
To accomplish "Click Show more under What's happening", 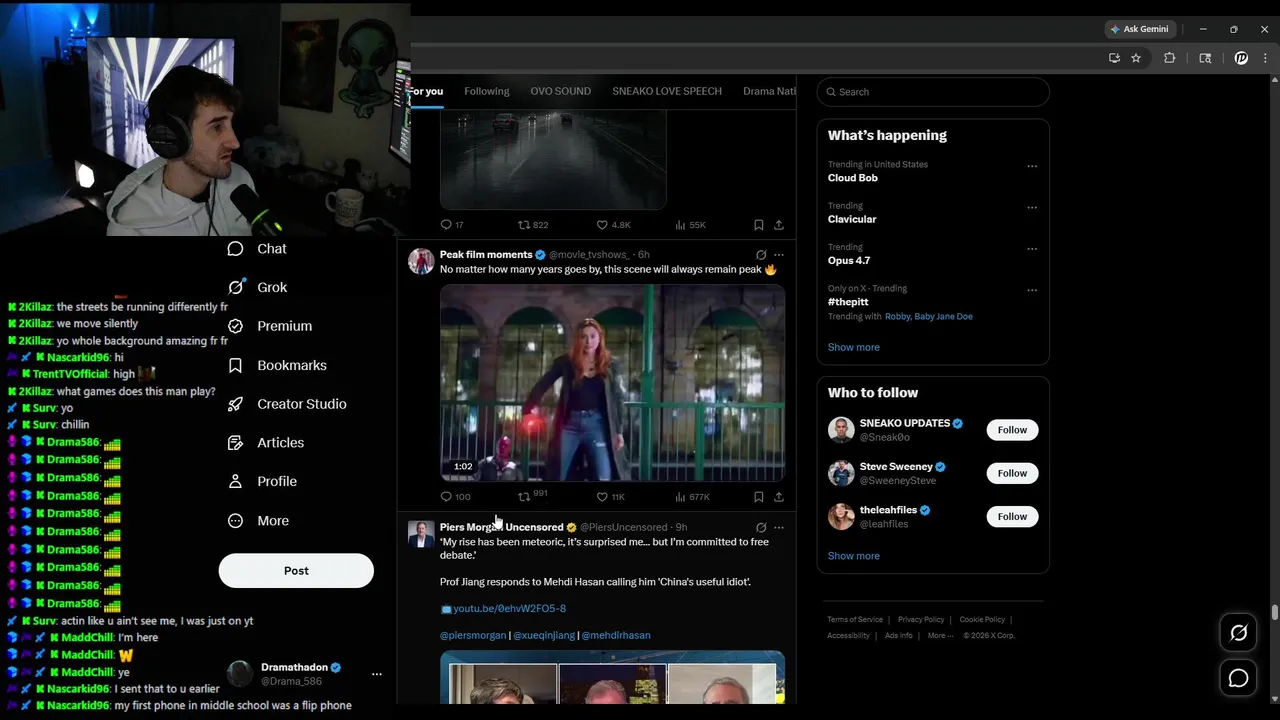I will point(854,347).
